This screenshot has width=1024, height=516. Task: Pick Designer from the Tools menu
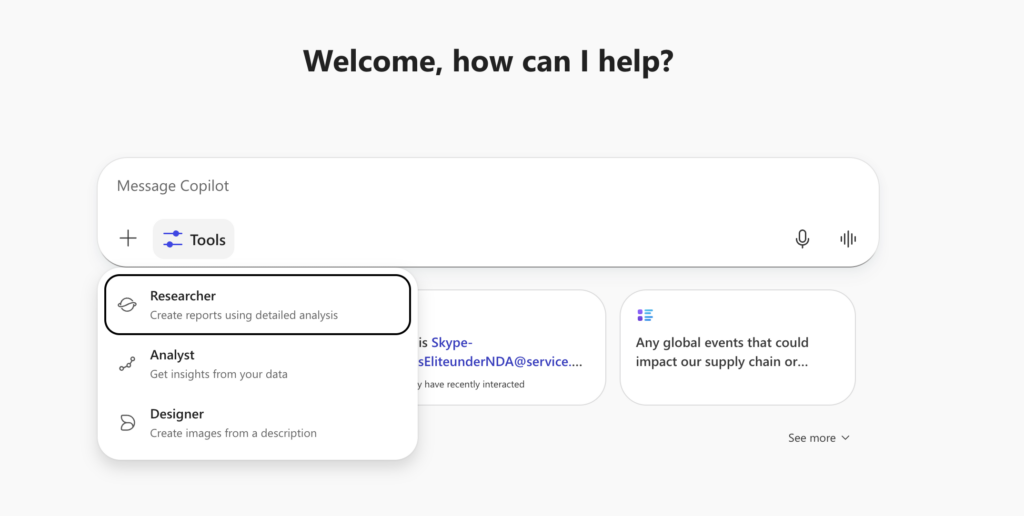pos(258,423)
